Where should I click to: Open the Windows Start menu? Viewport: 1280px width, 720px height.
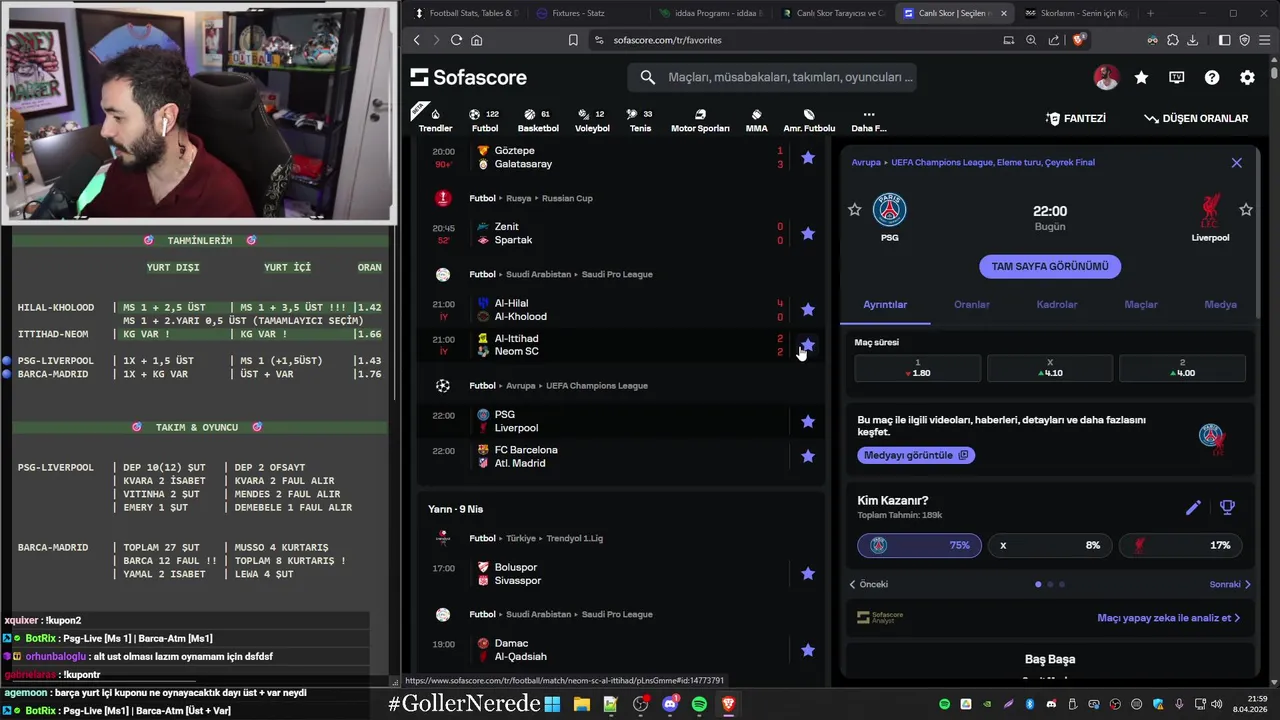click(x=552, y=704)
